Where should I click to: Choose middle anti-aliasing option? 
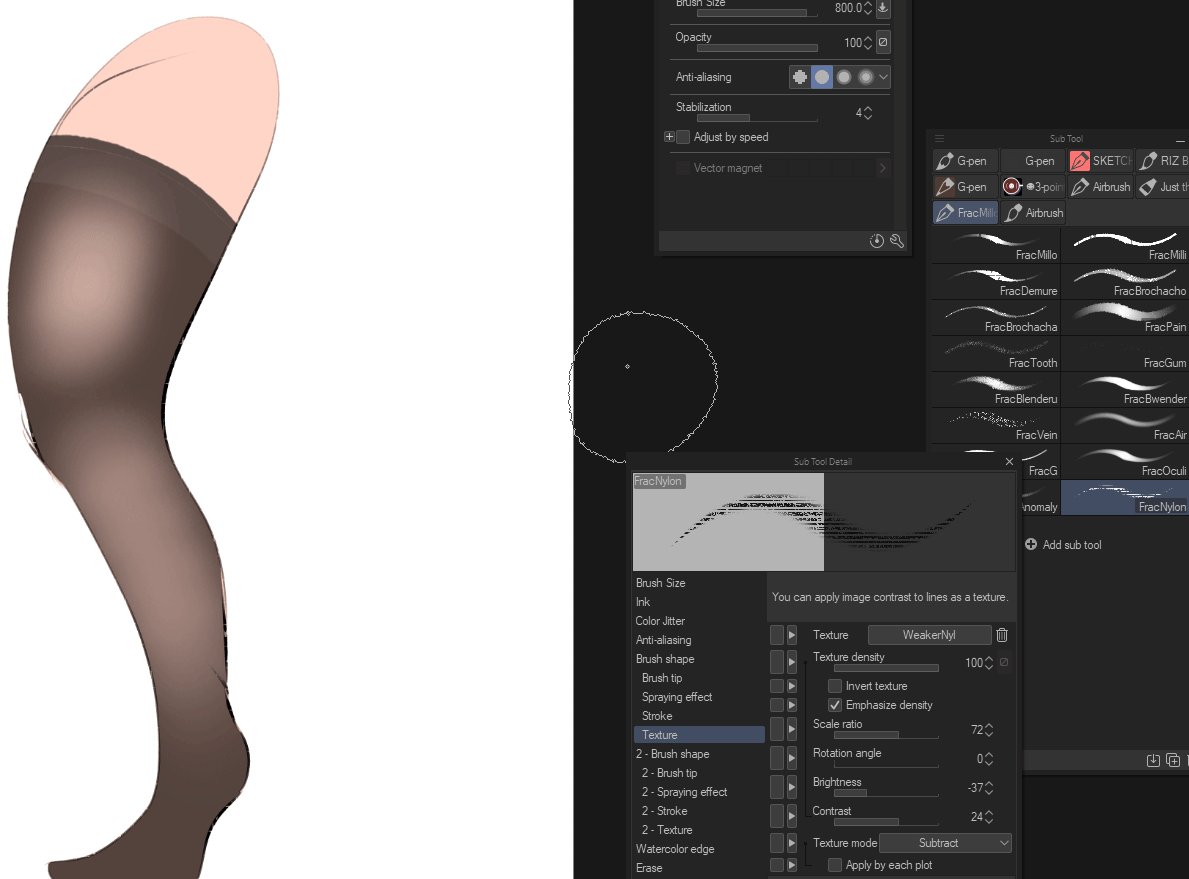pyautogui.click(x=843, y=77)
